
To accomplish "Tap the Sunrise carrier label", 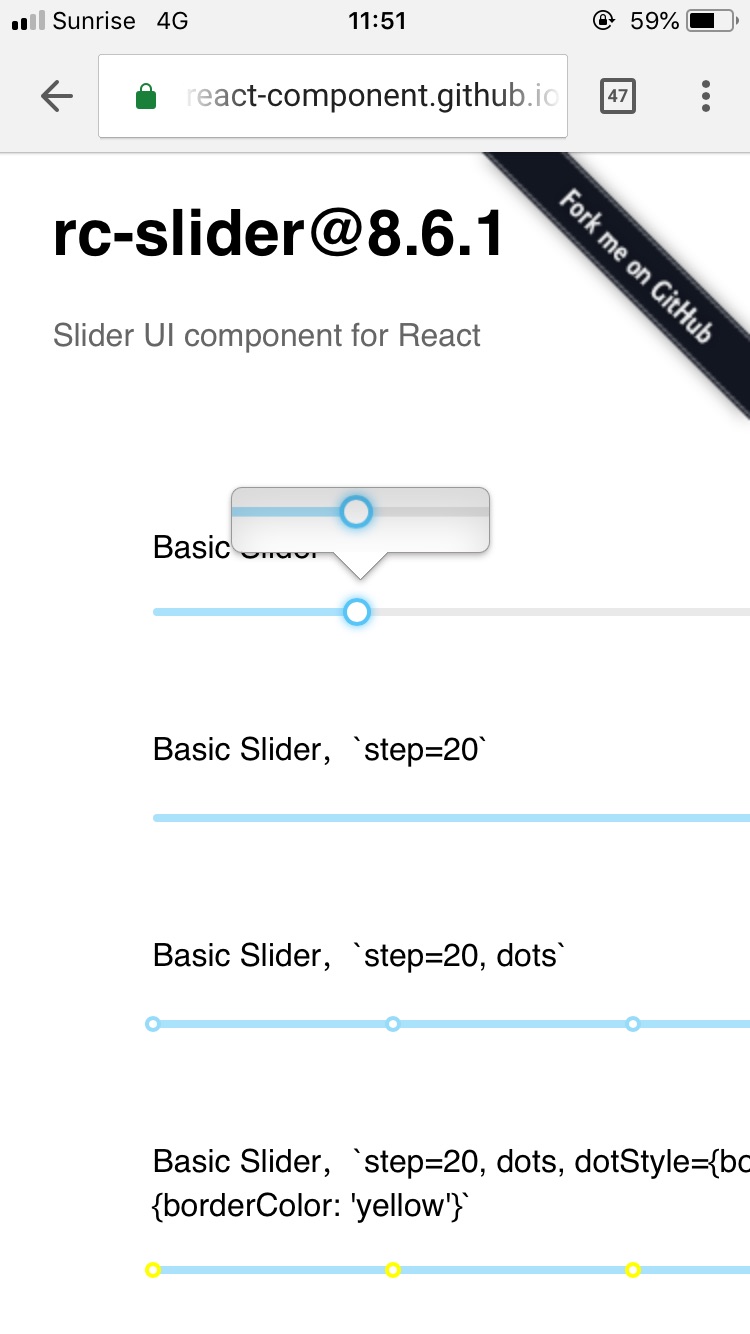I will coord(95,20).
